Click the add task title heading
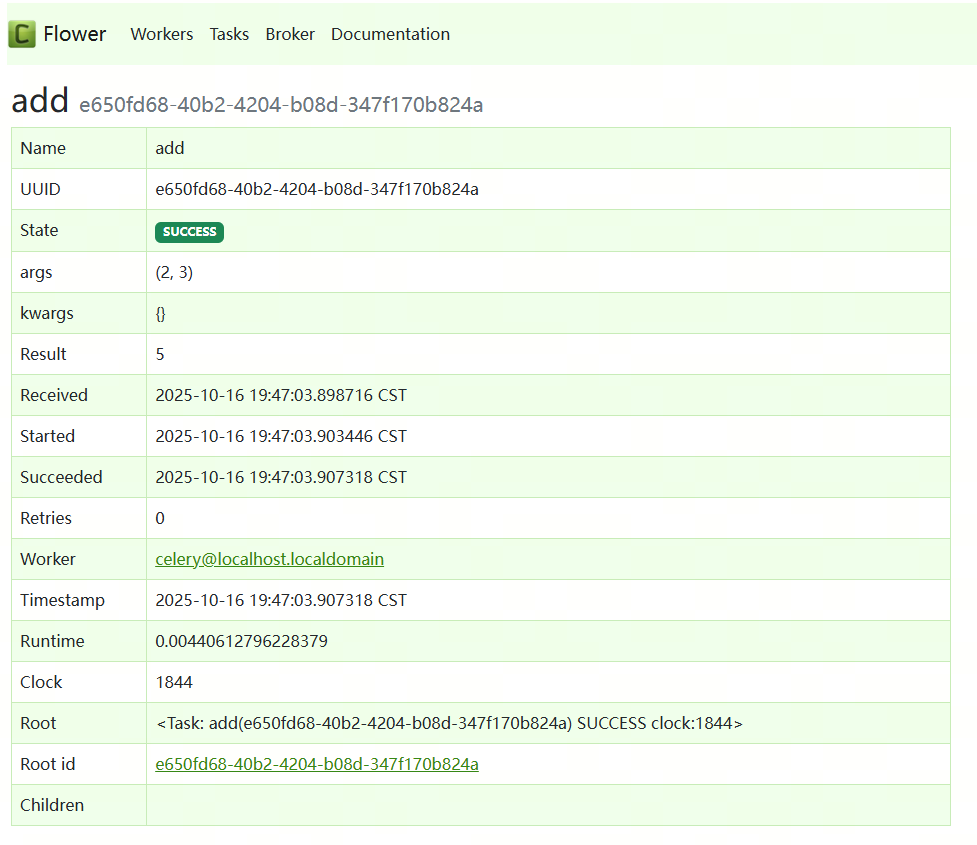 [39, 100]
